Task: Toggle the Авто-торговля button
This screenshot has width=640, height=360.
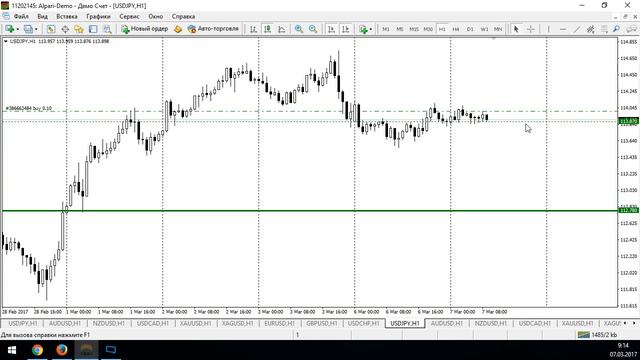Action: [213, 29]
